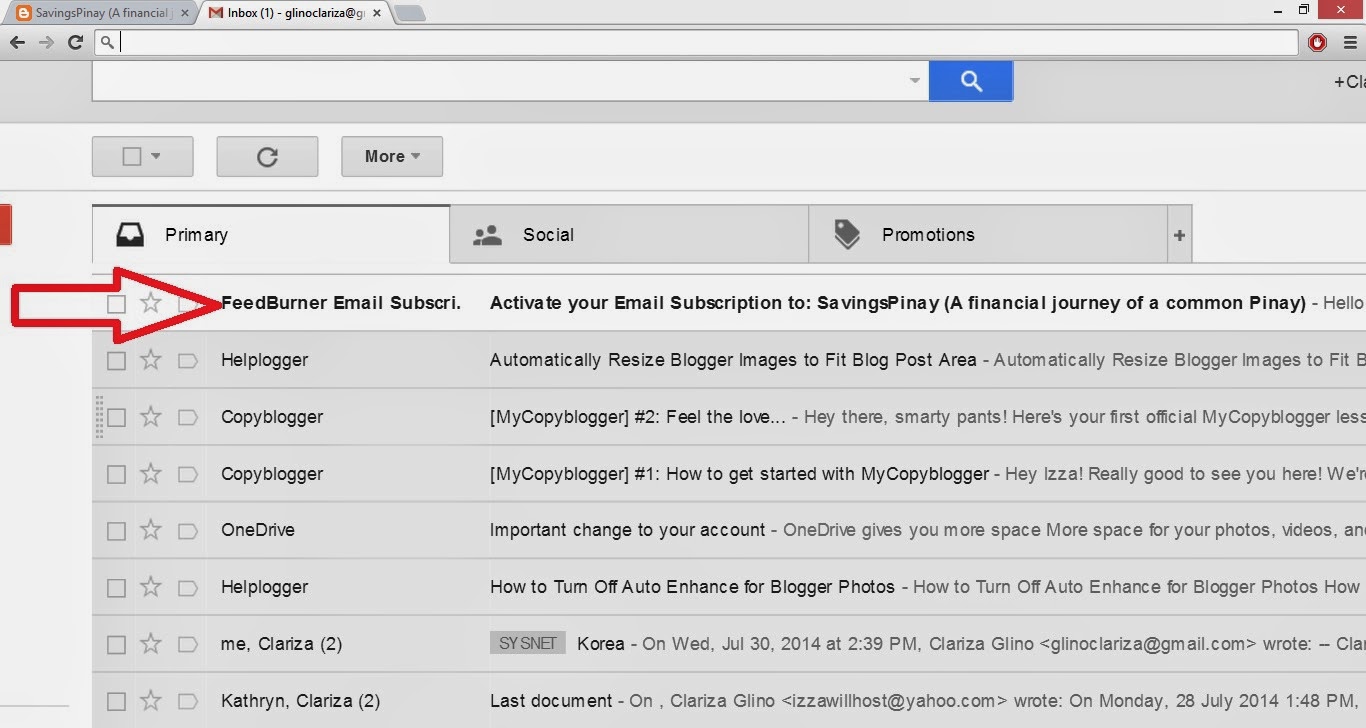
Task: Expand the More actions dropdown
Action: coord(391,156)
